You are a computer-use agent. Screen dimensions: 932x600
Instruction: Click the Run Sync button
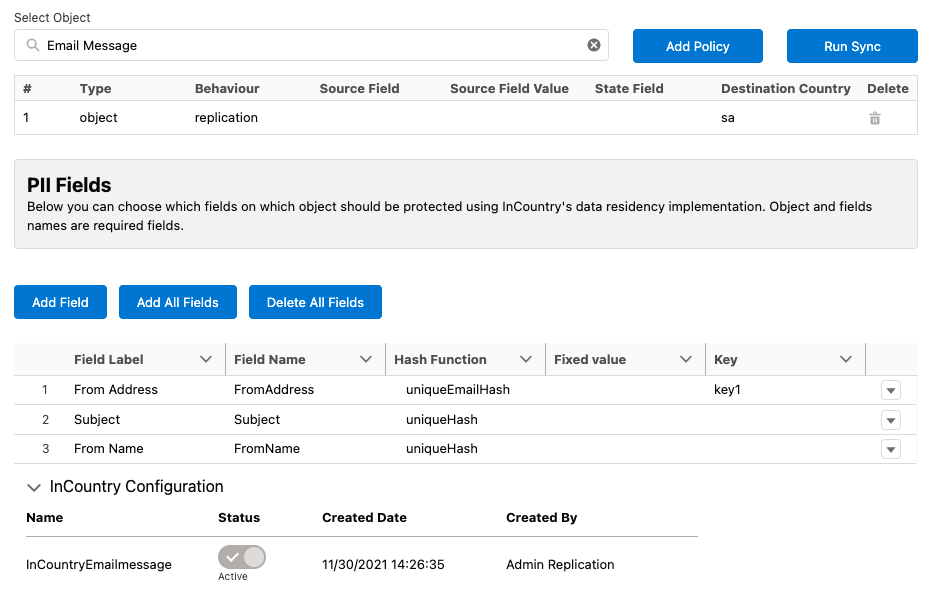tap(852, 46)
